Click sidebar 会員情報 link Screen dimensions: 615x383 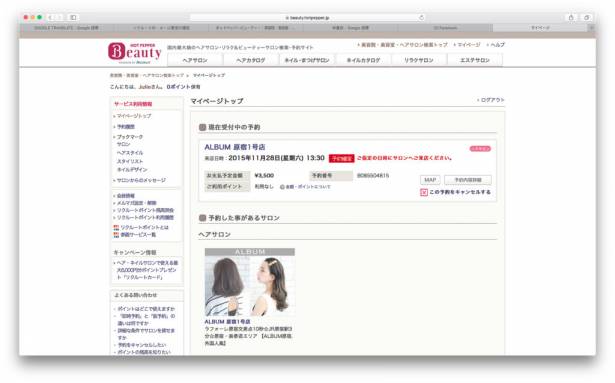click(126, 195)
